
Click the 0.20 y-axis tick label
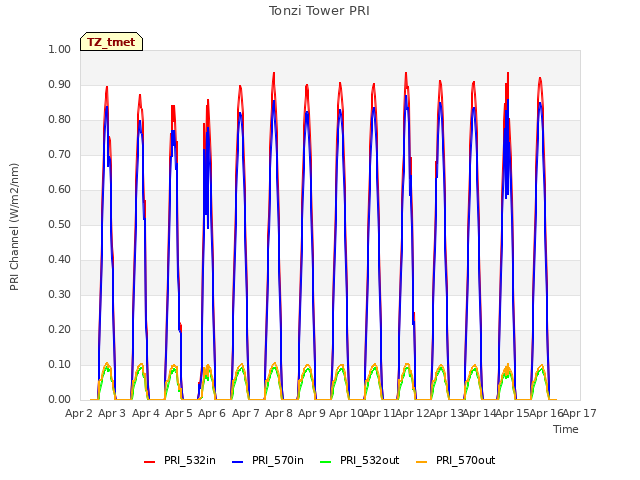[x=60, y=329]
